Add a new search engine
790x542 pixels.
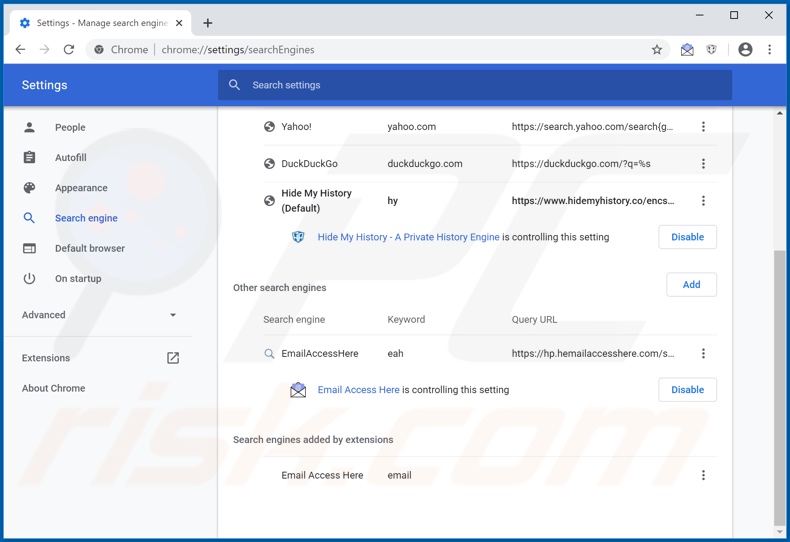point(691,285)
